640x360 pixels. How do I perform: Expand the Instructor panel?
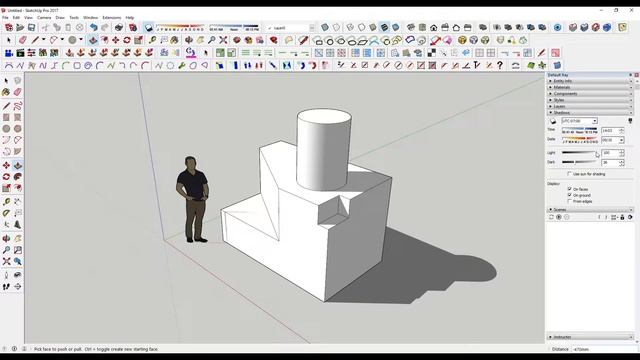(x=590, y=337)
